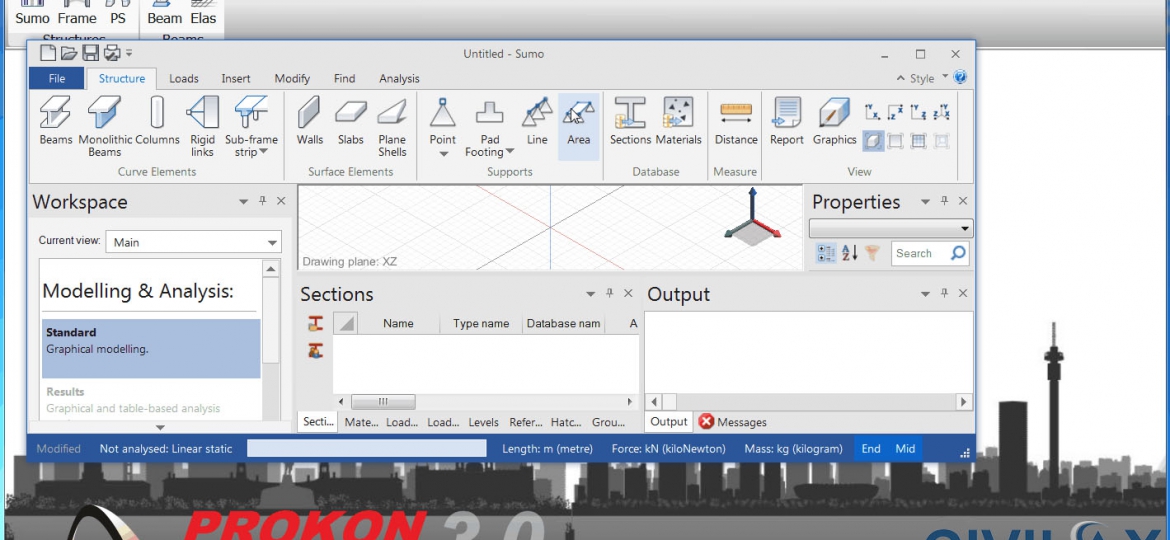1170x540 pixels.
Task: Click the Line support tool
Action: 537,121
